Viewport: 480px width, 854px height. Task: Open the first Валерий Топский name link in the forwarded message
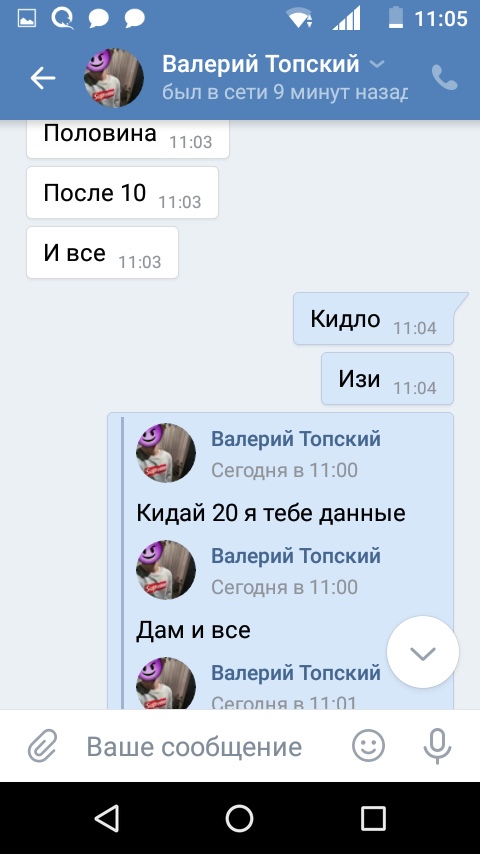click(x=296, y=438)
